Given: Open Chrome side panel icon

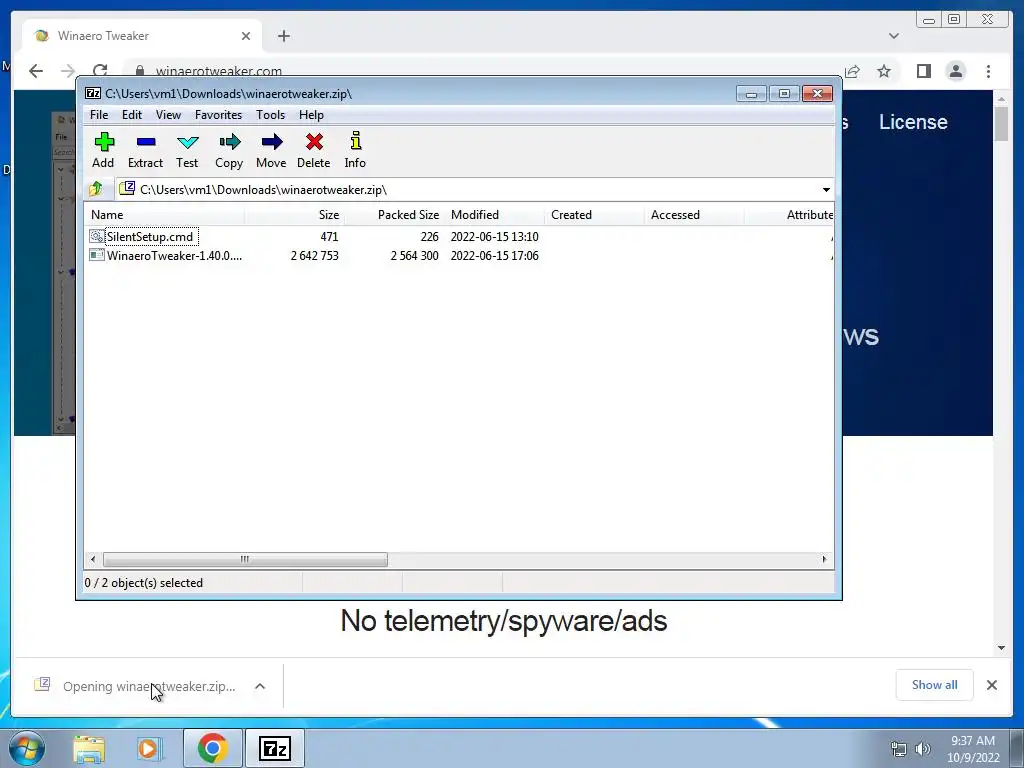Looking at the screenshot, I should (x=923, y=71).
